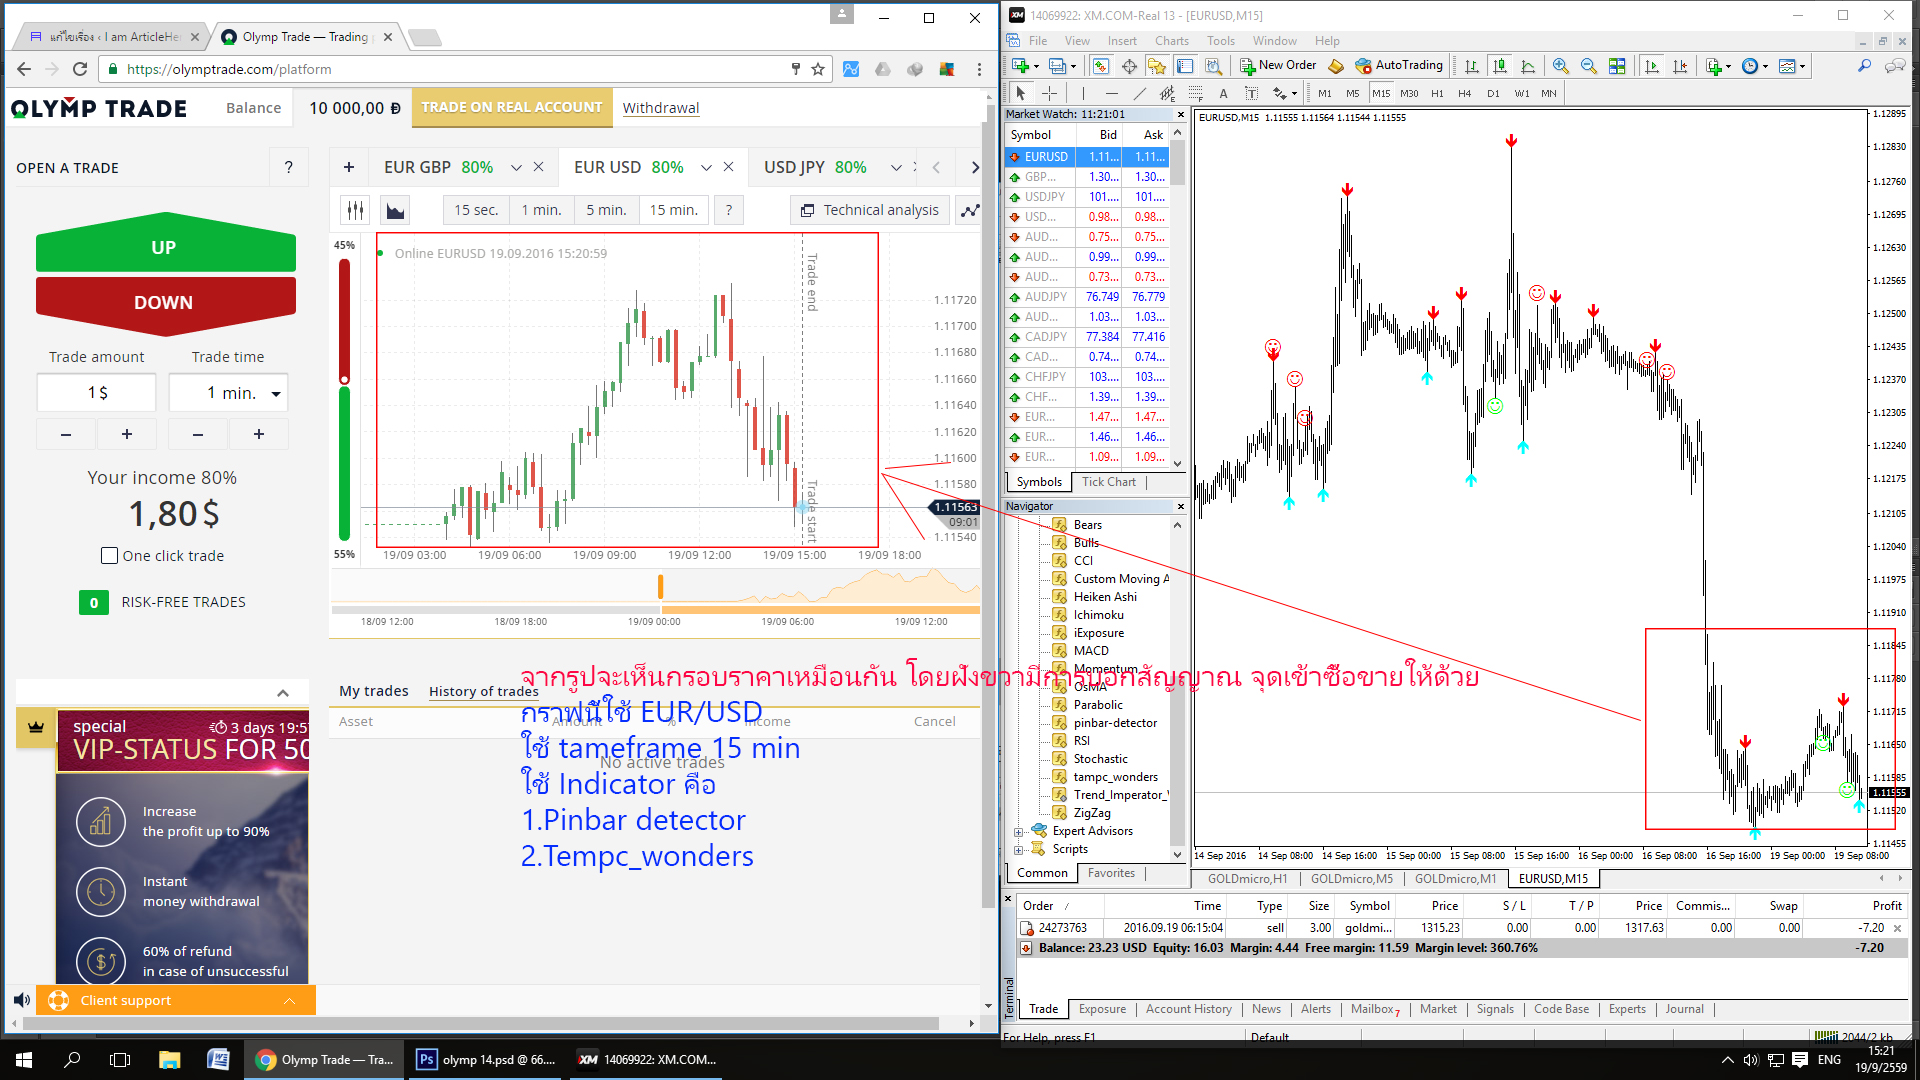The height and width of the screenshot is (1080, 1920).
Task: Open Technical analysis panel
Action: [870, 210]
